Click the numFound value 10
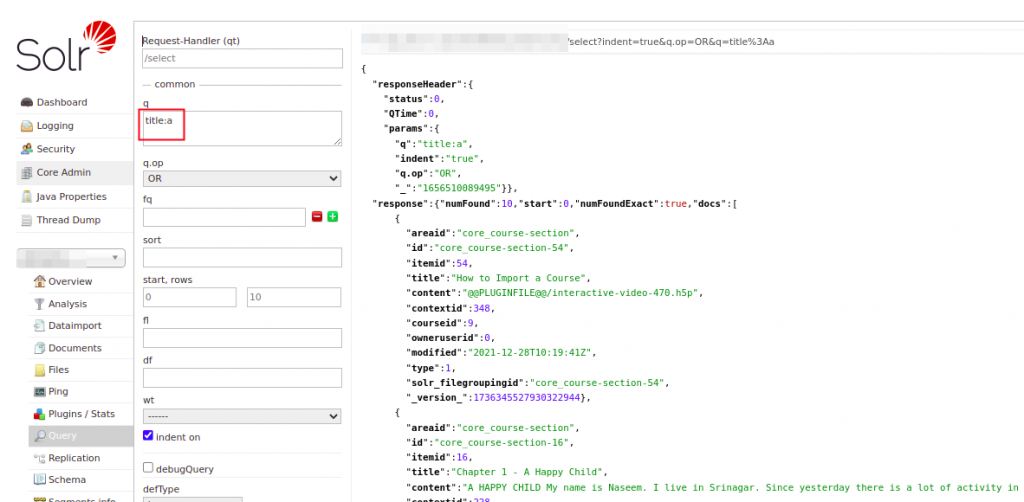 point(507,204)
